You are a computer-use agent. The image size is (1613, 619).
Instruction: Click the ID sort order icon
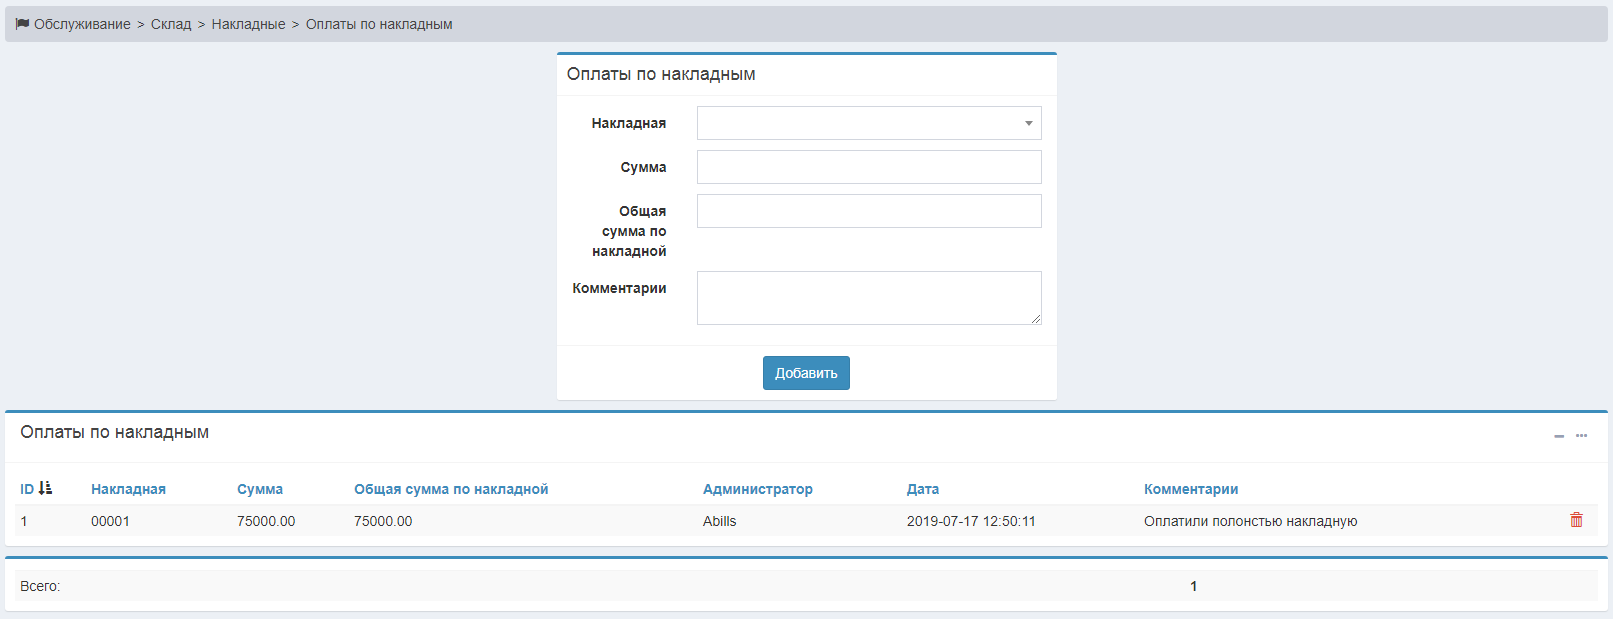click(45, 488)
